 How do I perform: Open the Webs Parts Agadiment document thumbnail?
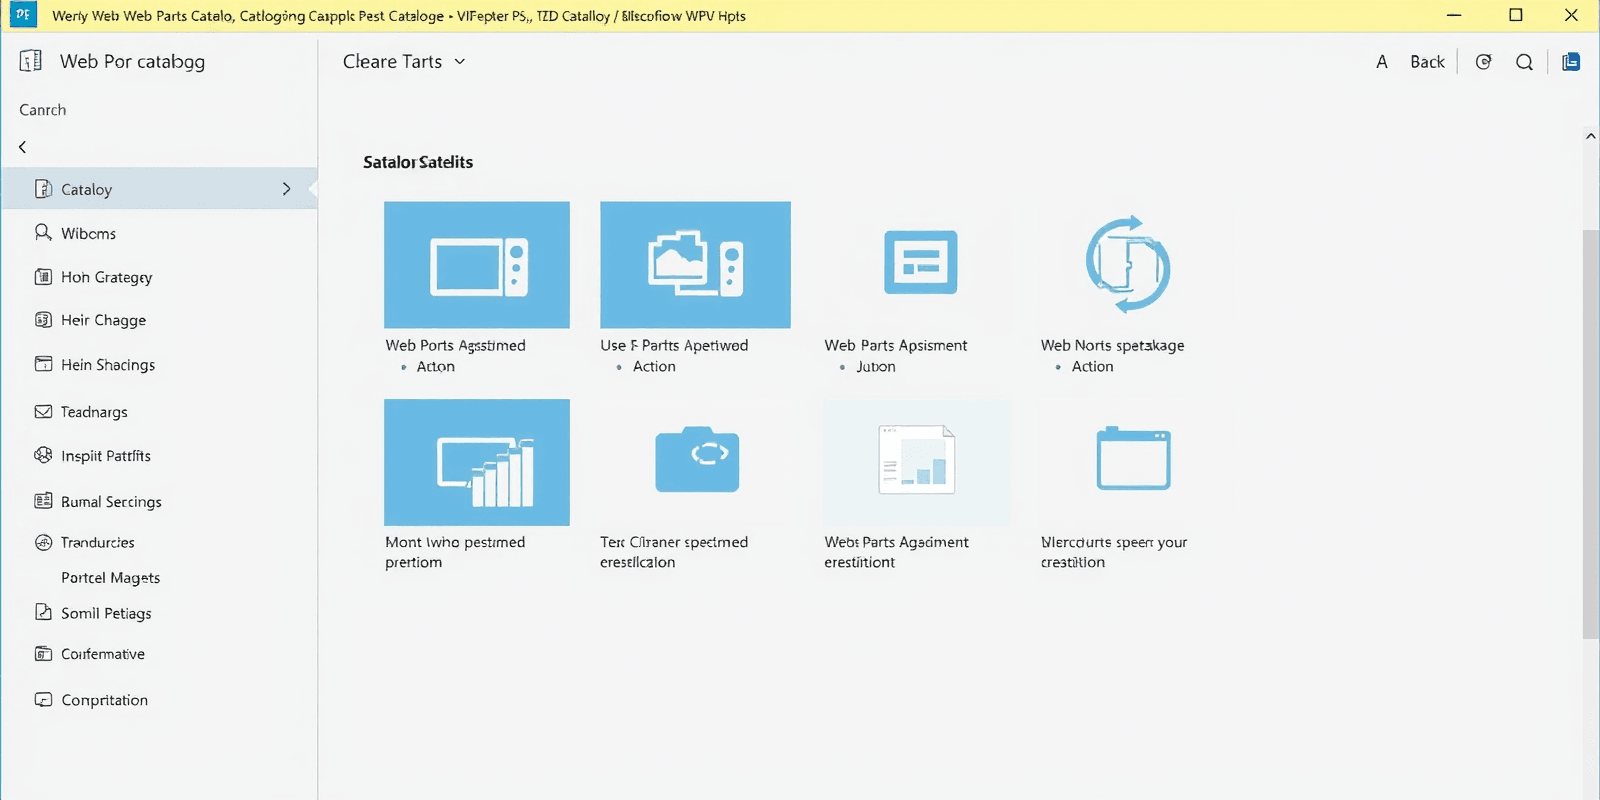pyautogui.click(x=916, y=461)
